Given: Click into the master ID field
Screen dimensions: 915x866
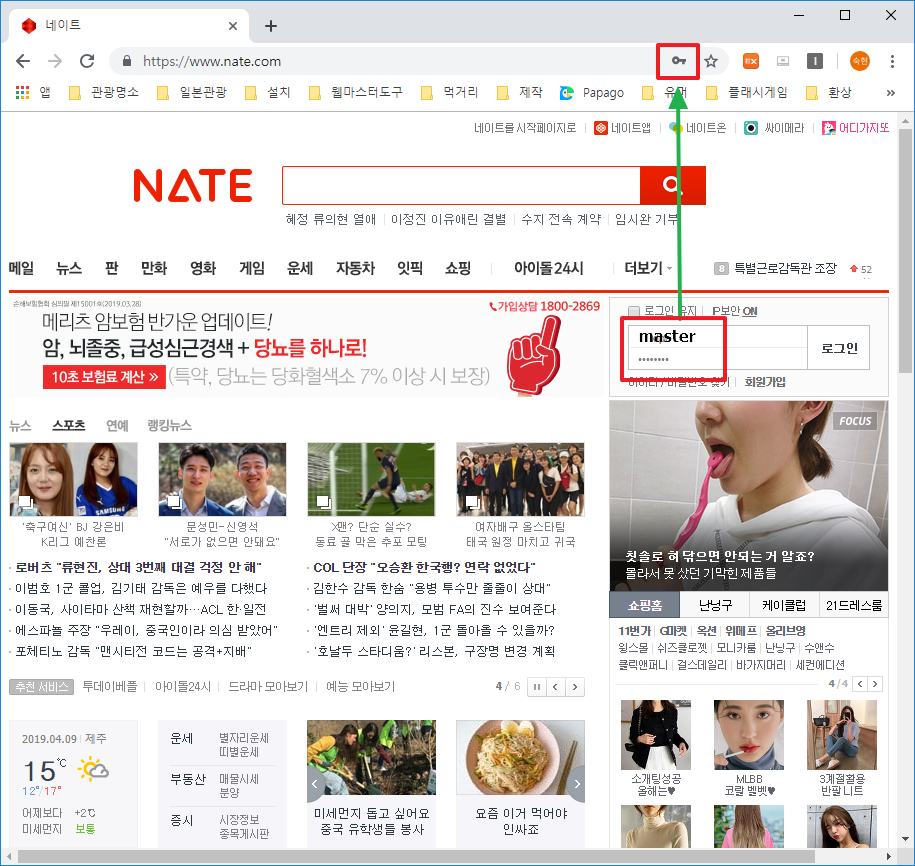Looking at the screenshot, I should [718, 337].
